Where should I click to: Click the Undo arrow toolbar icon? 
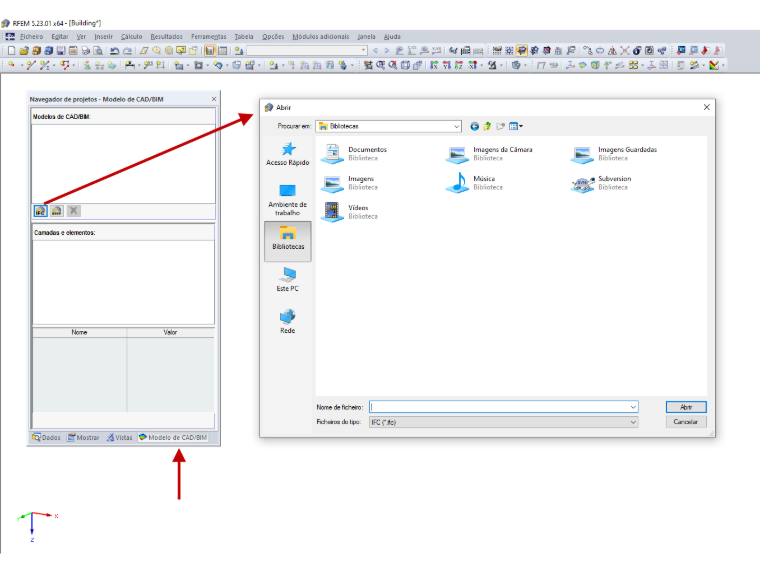[x=114, y=50]
